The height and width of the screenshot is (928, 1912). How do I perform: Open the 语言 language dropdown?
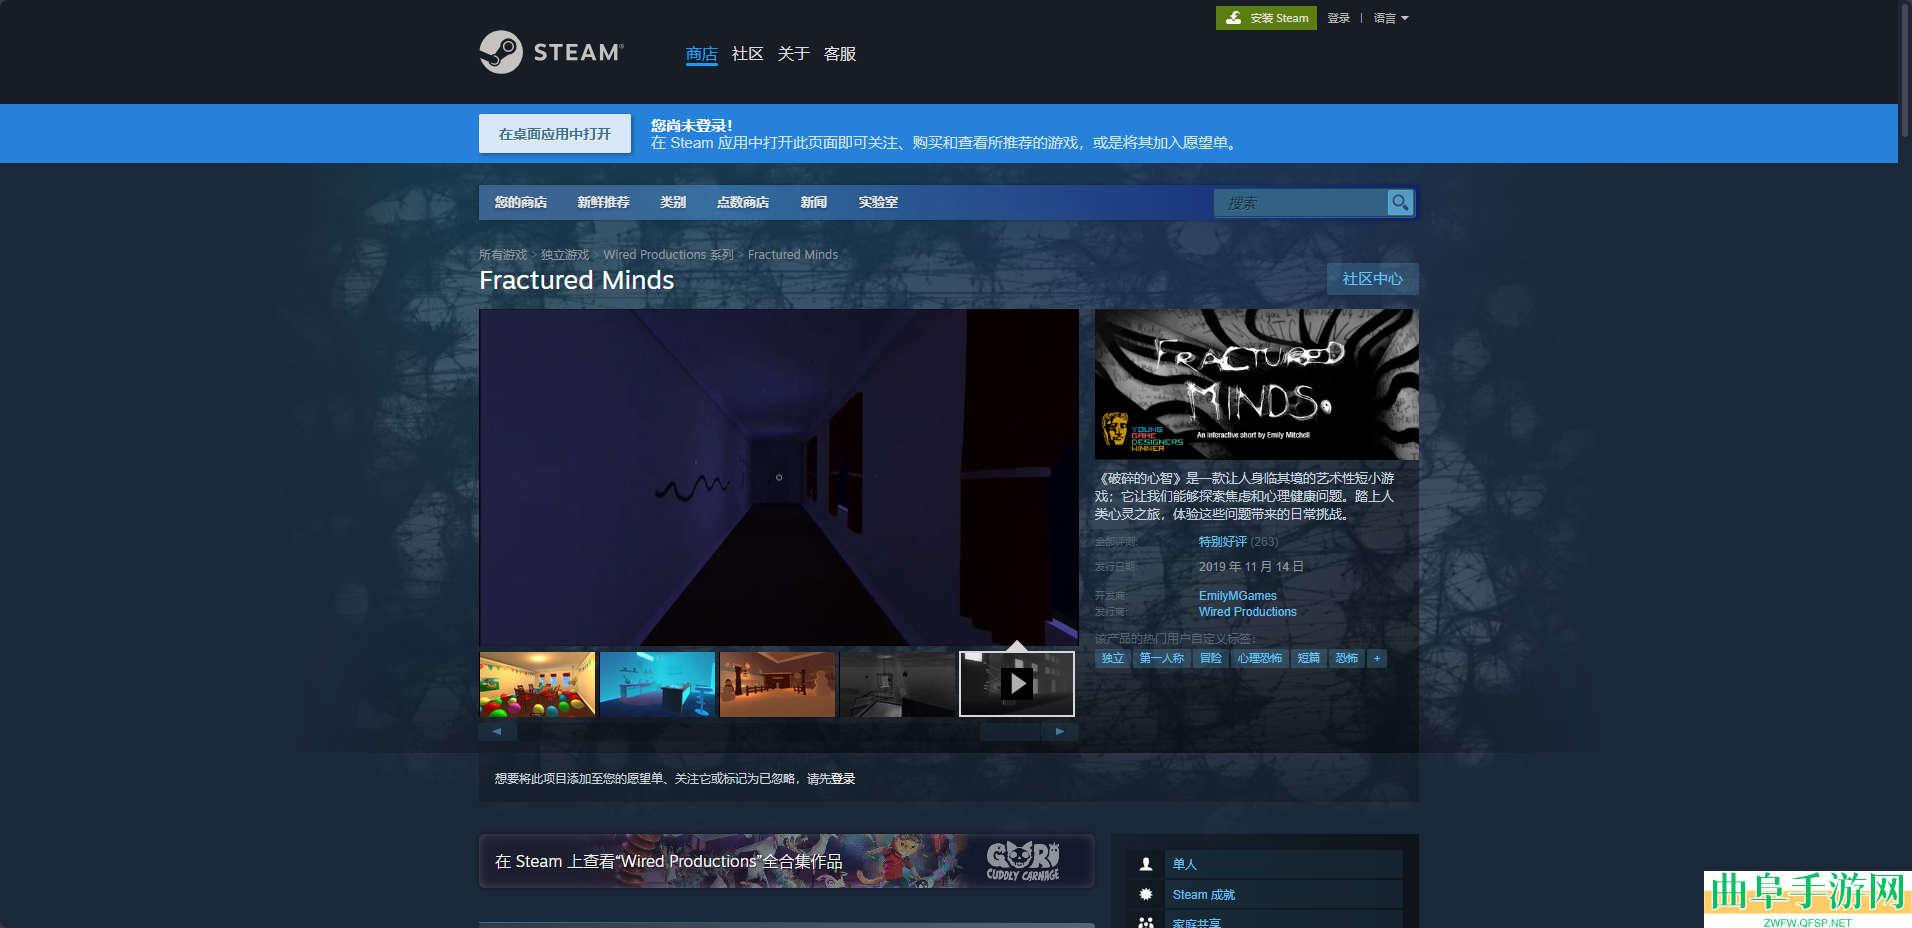[1391, 18]
